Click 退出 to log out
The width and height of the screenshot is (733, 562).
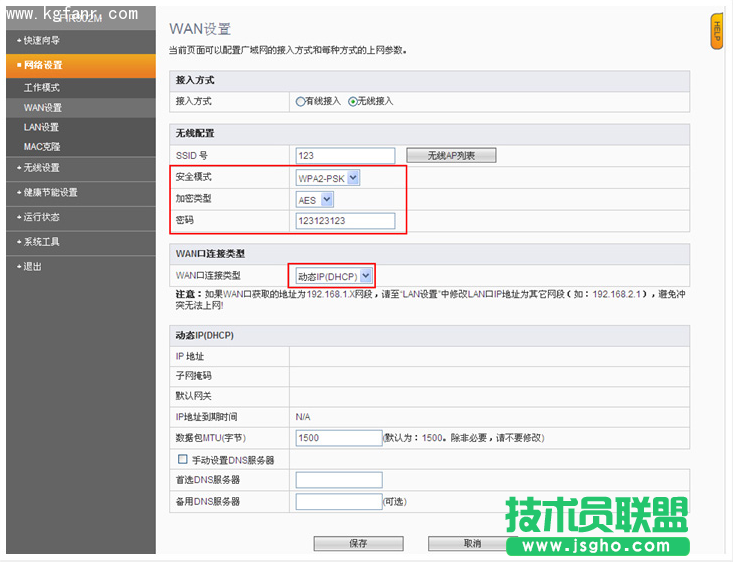coord(33,266)
